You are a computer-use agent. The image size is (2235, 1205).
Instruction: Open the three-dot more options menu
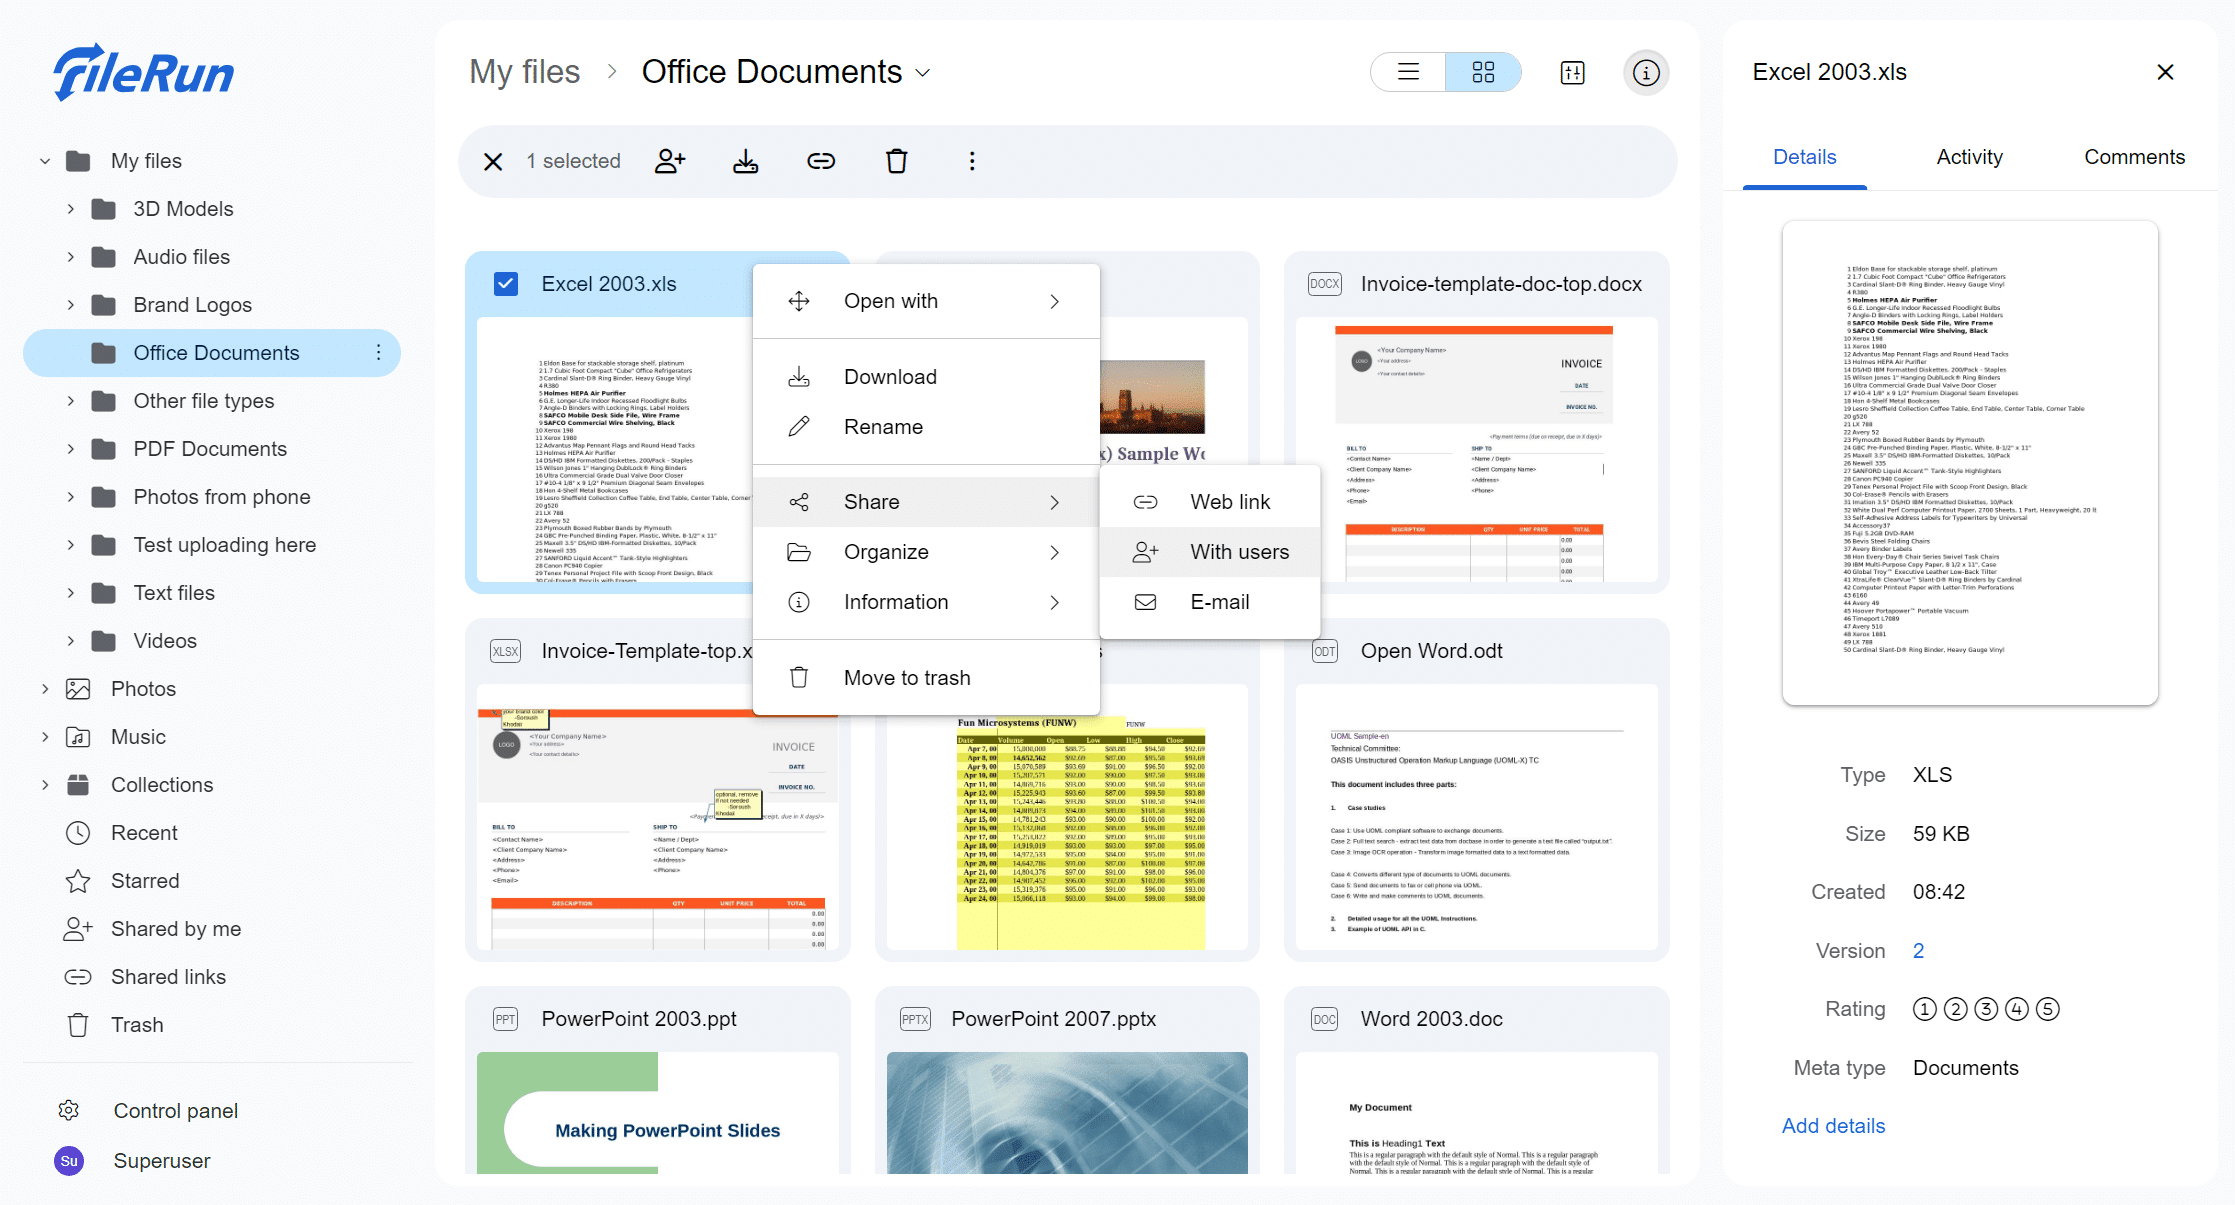(971, 161)
